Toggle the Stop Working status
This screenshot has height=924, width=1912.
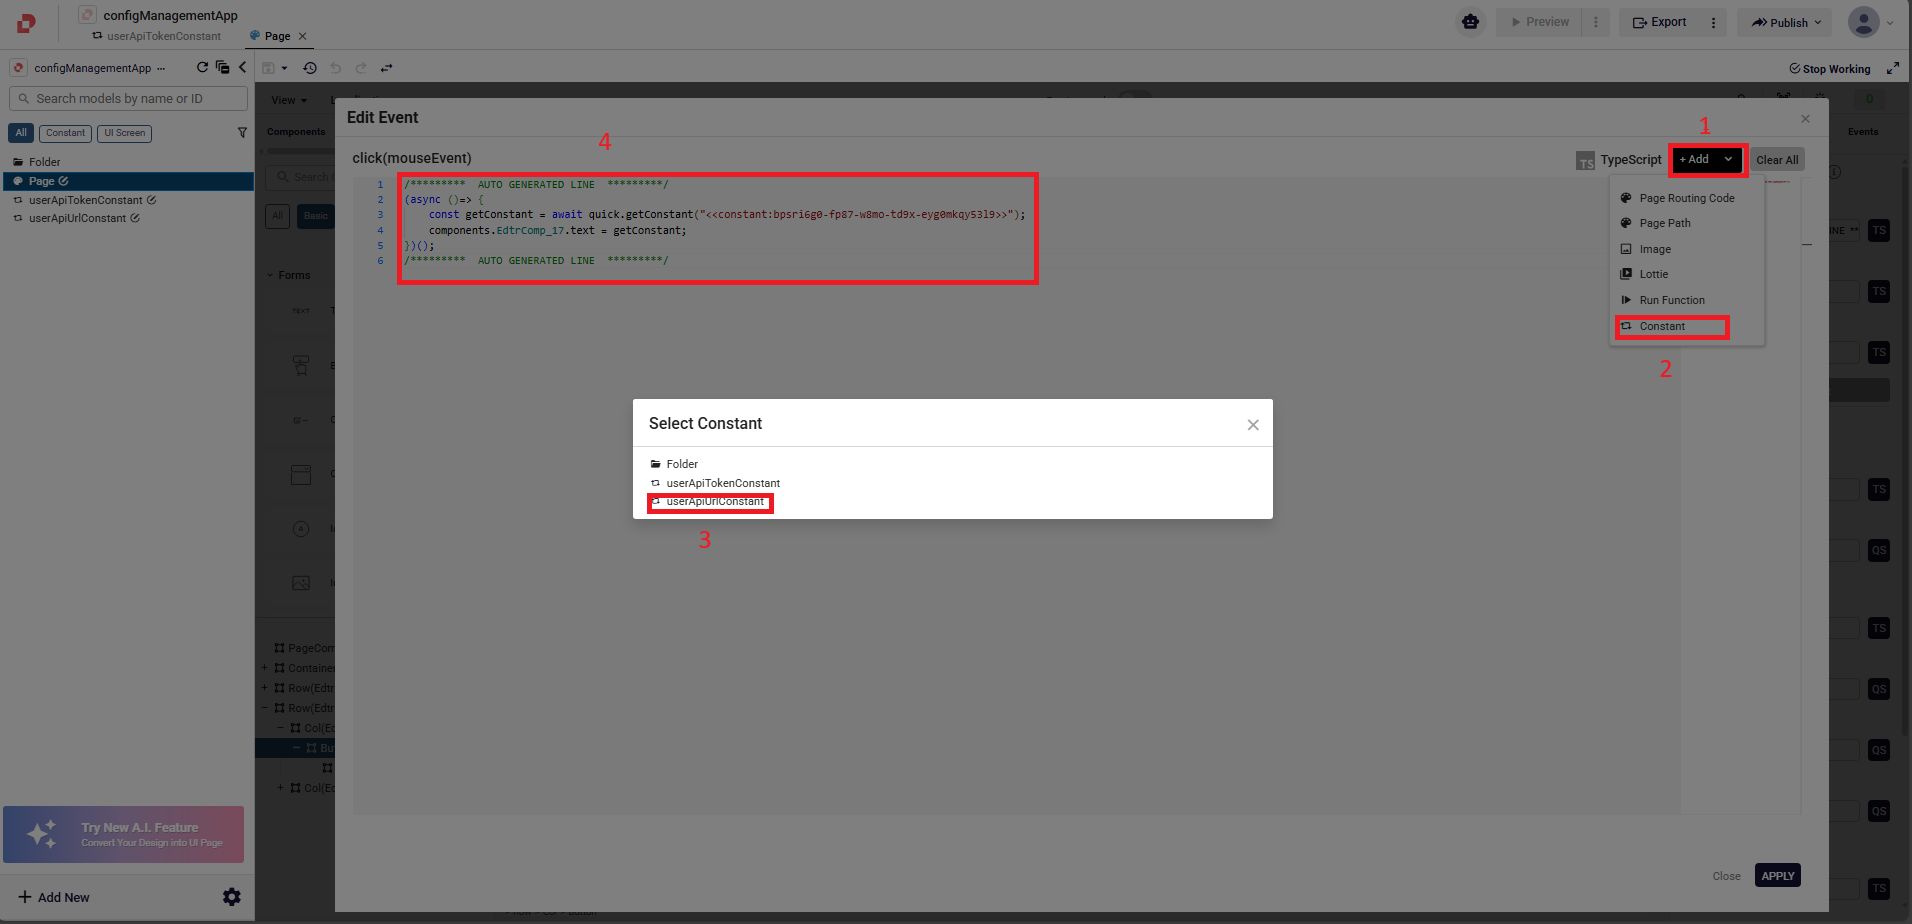click(x=1829, y=69)
